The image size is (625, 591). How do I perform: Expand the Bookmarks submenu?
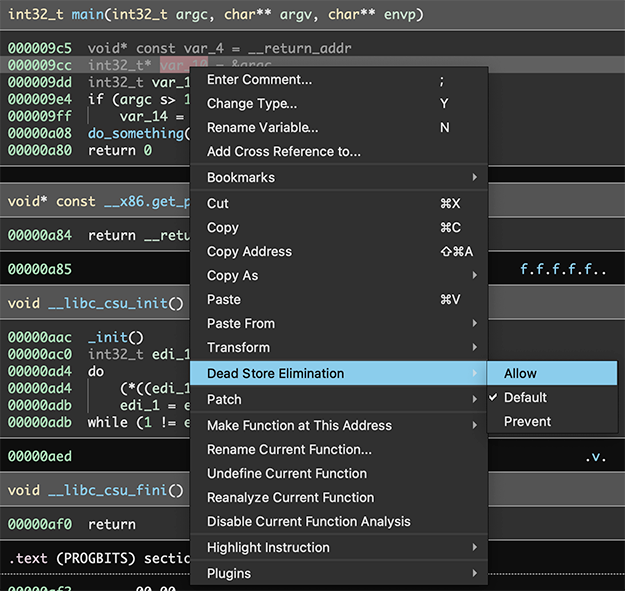tap(339, 177)
